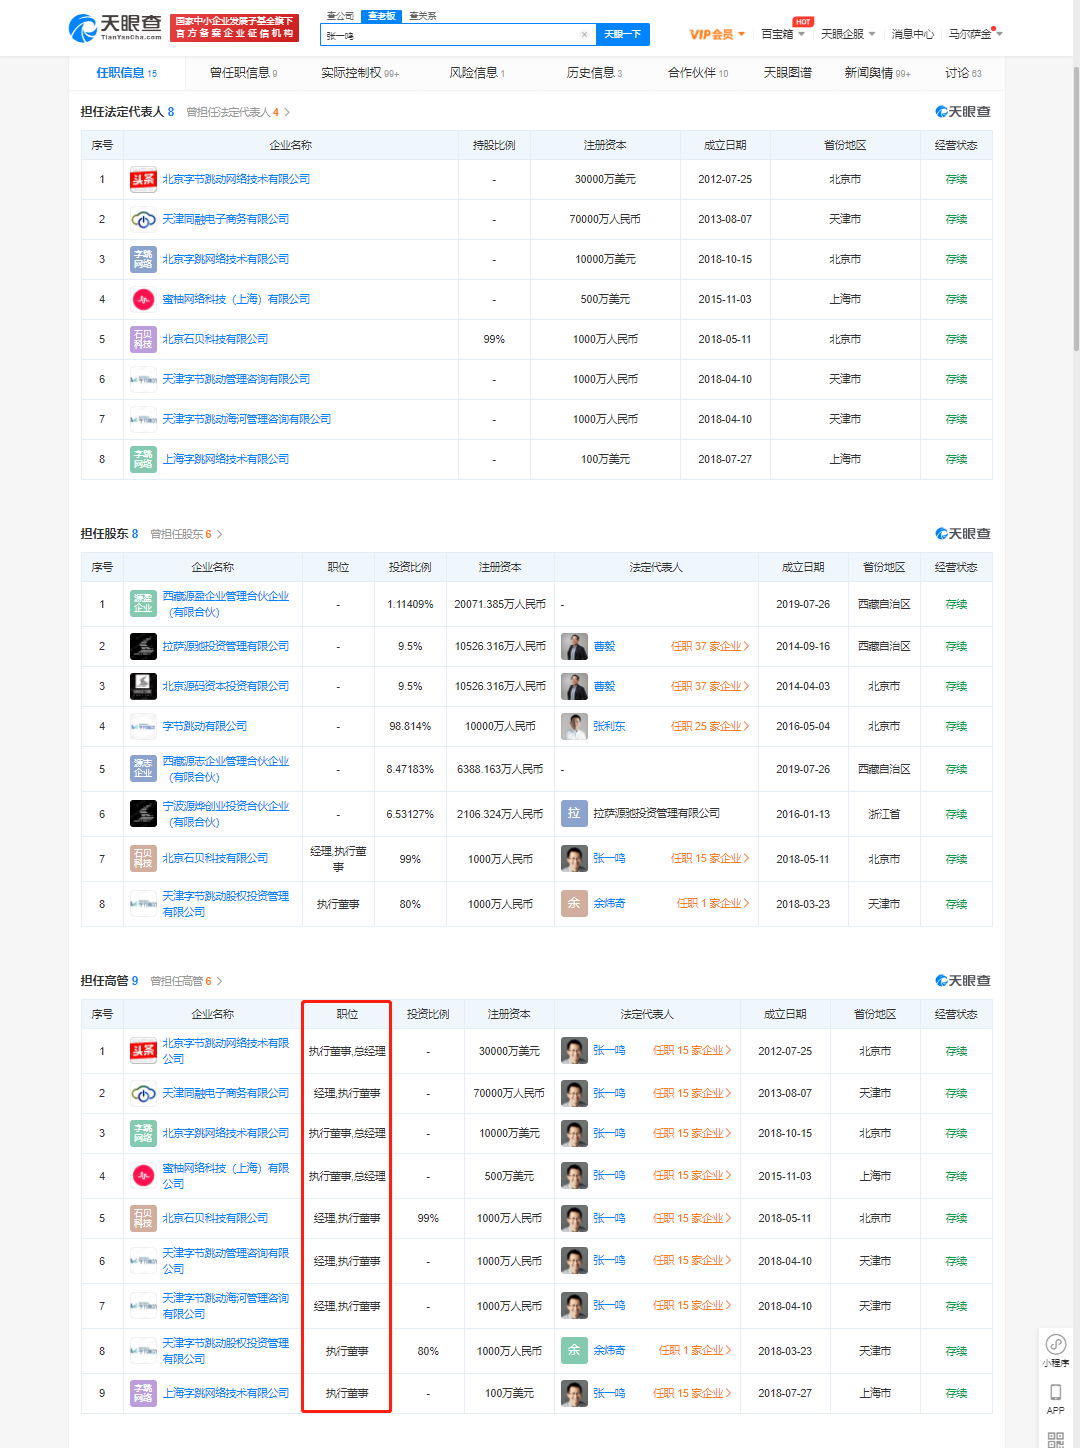Open the 马尔萨金 user account dropdown
Image resolution: width=1080 pixels, height=1448 pixels.
(x=975, y=34)
